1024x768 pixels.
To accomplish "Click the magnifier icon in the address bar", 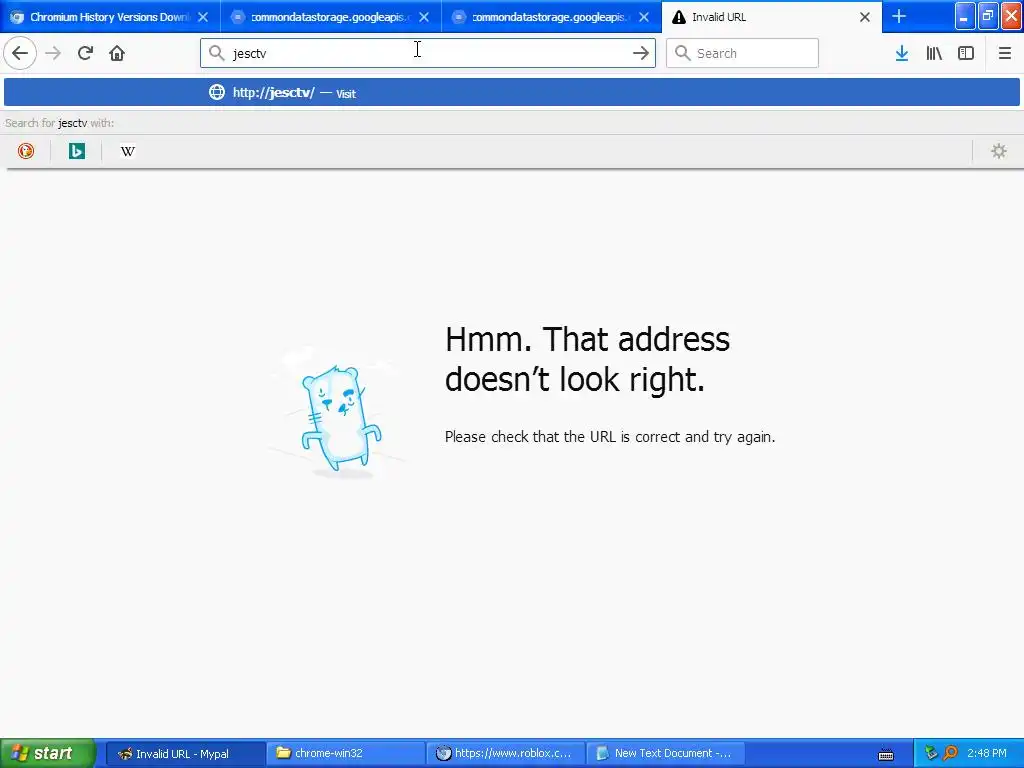I will pos(217,53).
